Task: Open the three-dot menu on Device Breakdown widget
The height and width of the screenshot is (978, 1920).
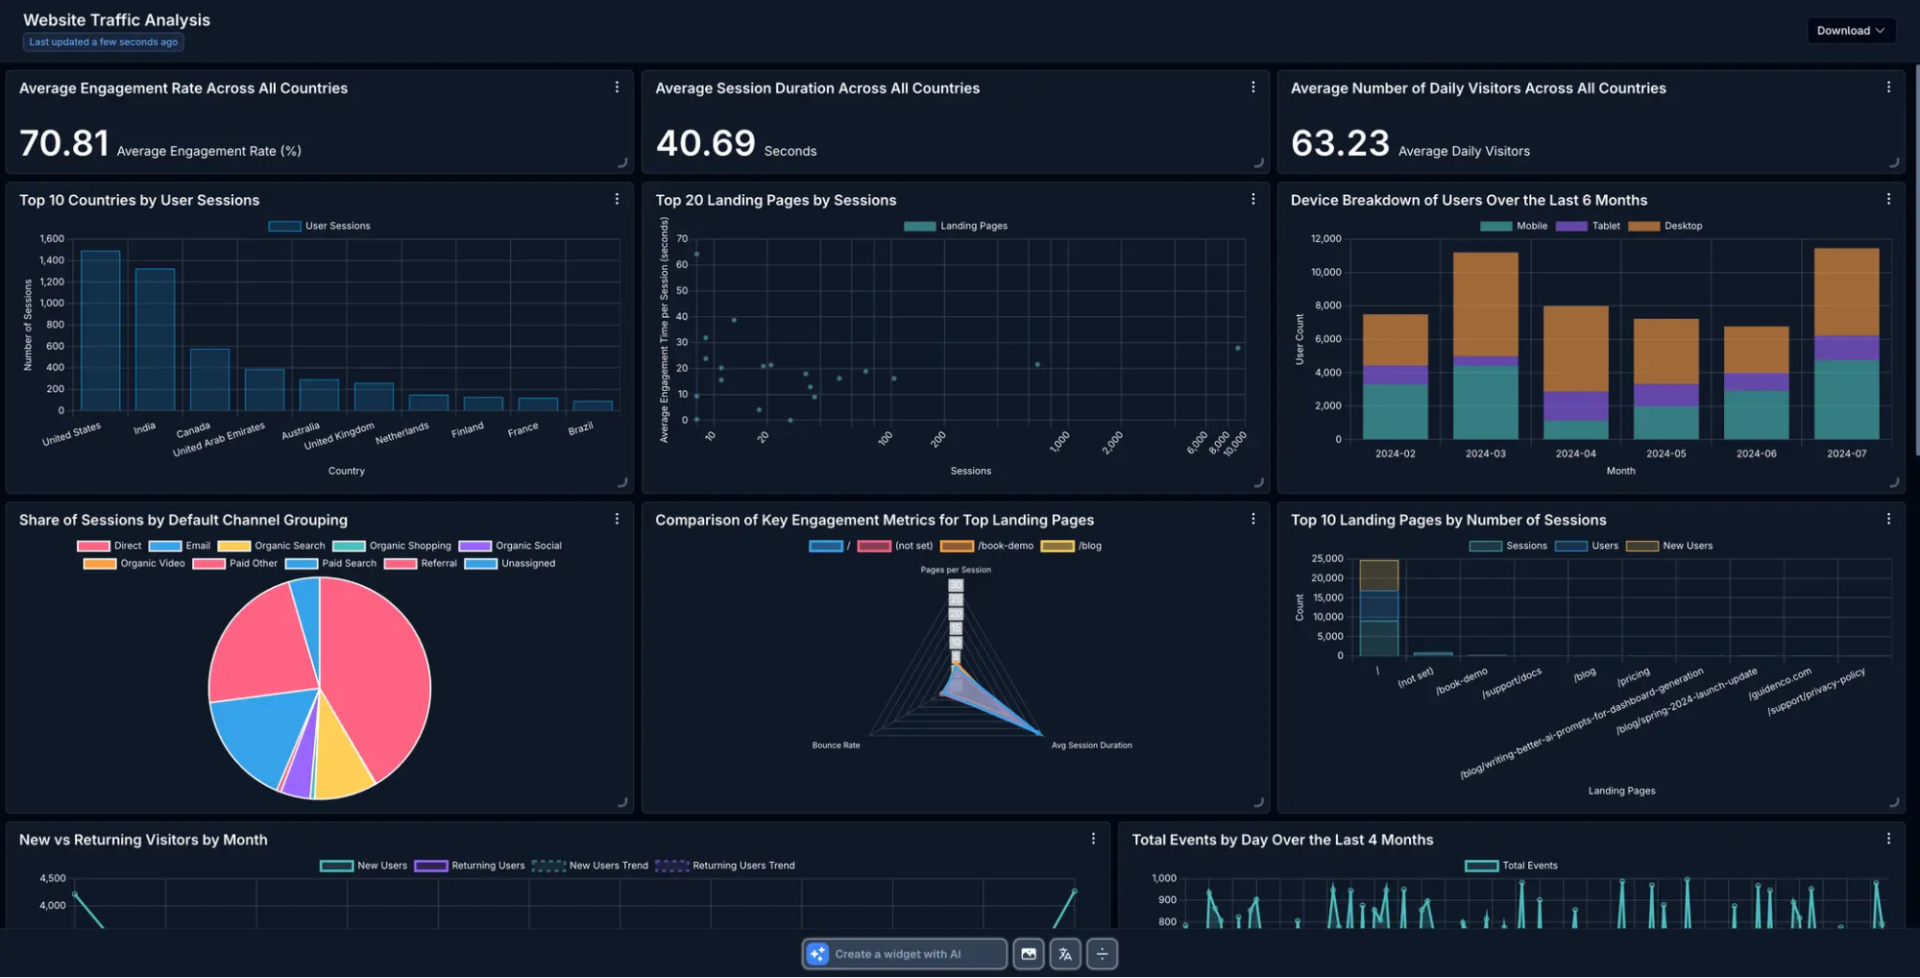Action: pos(1888,198)
